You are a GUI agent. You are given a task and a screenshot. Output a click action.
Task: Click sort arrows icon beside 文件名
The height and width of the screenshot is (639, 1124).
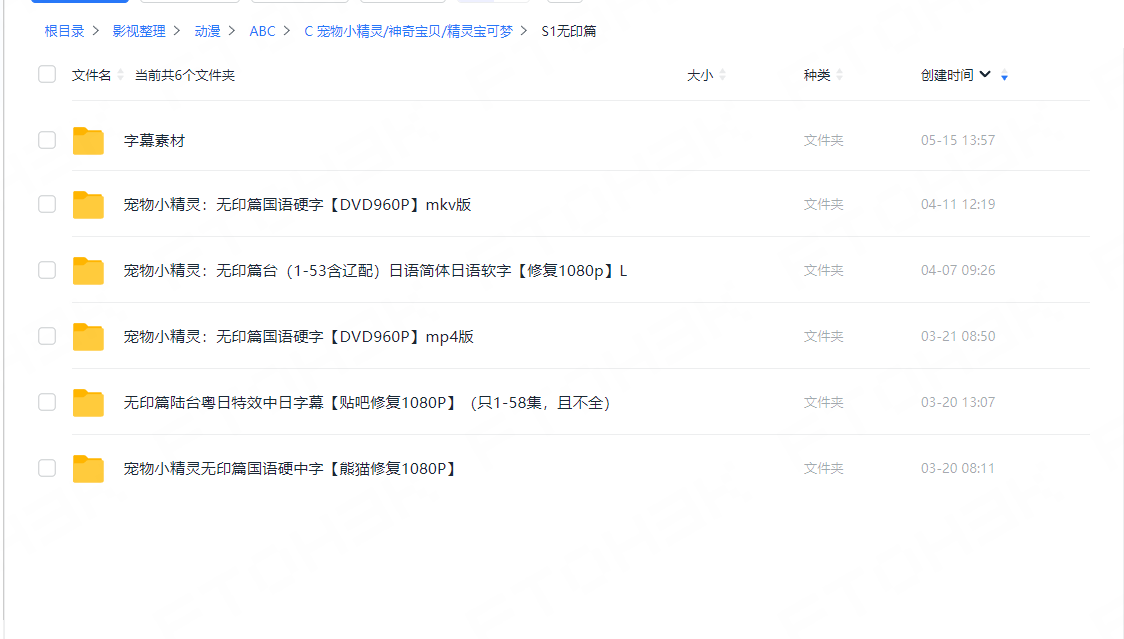click(x=121, y=75)
